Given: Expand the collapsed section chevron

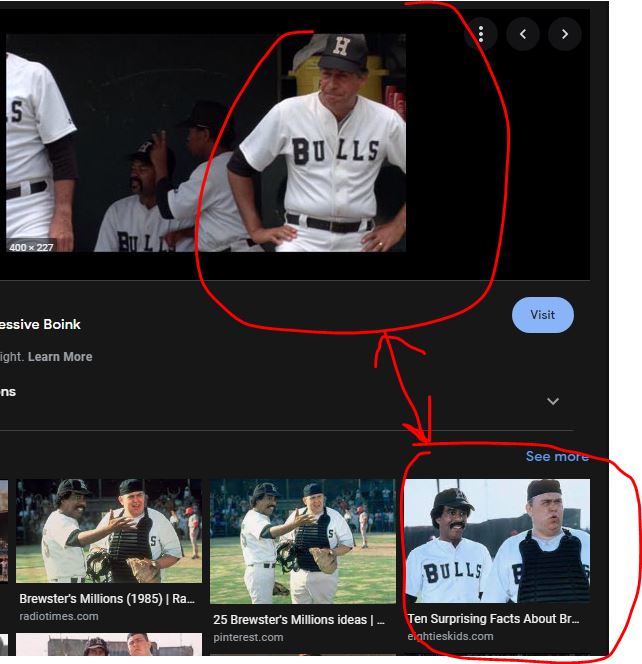Looking at the screenshot, I should [x=553, y=401].
